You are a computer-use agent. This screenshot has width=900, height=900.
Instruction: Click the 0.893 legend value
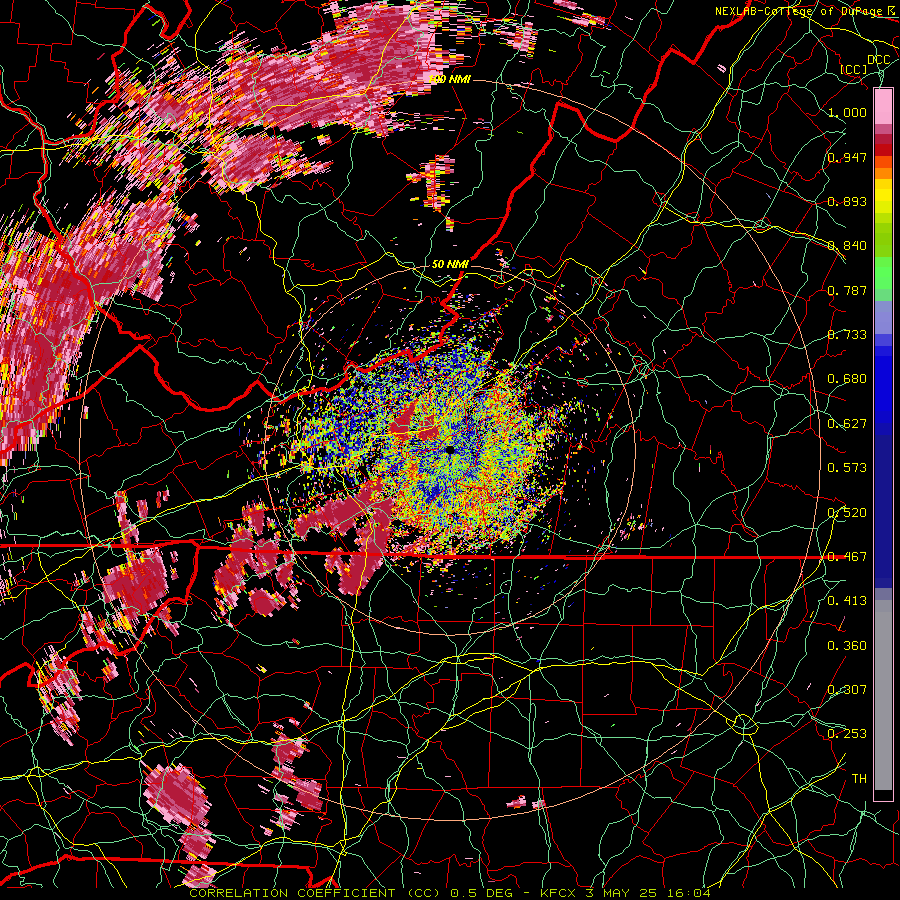pyautogui.click(x=847, y=201)
